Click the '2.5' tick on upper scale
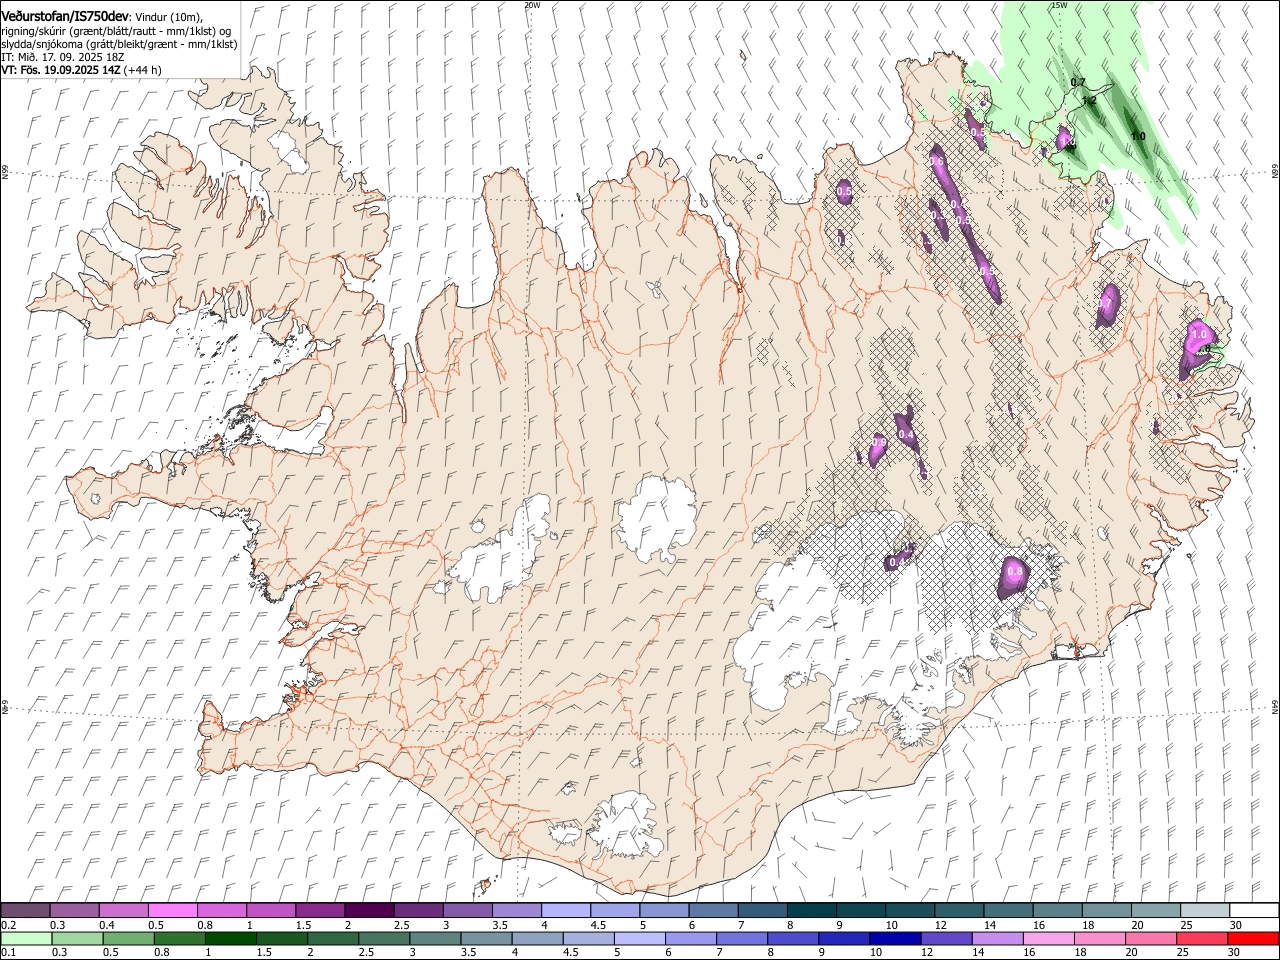This screenshot has width=1280, height=960. tap(401, 925)
